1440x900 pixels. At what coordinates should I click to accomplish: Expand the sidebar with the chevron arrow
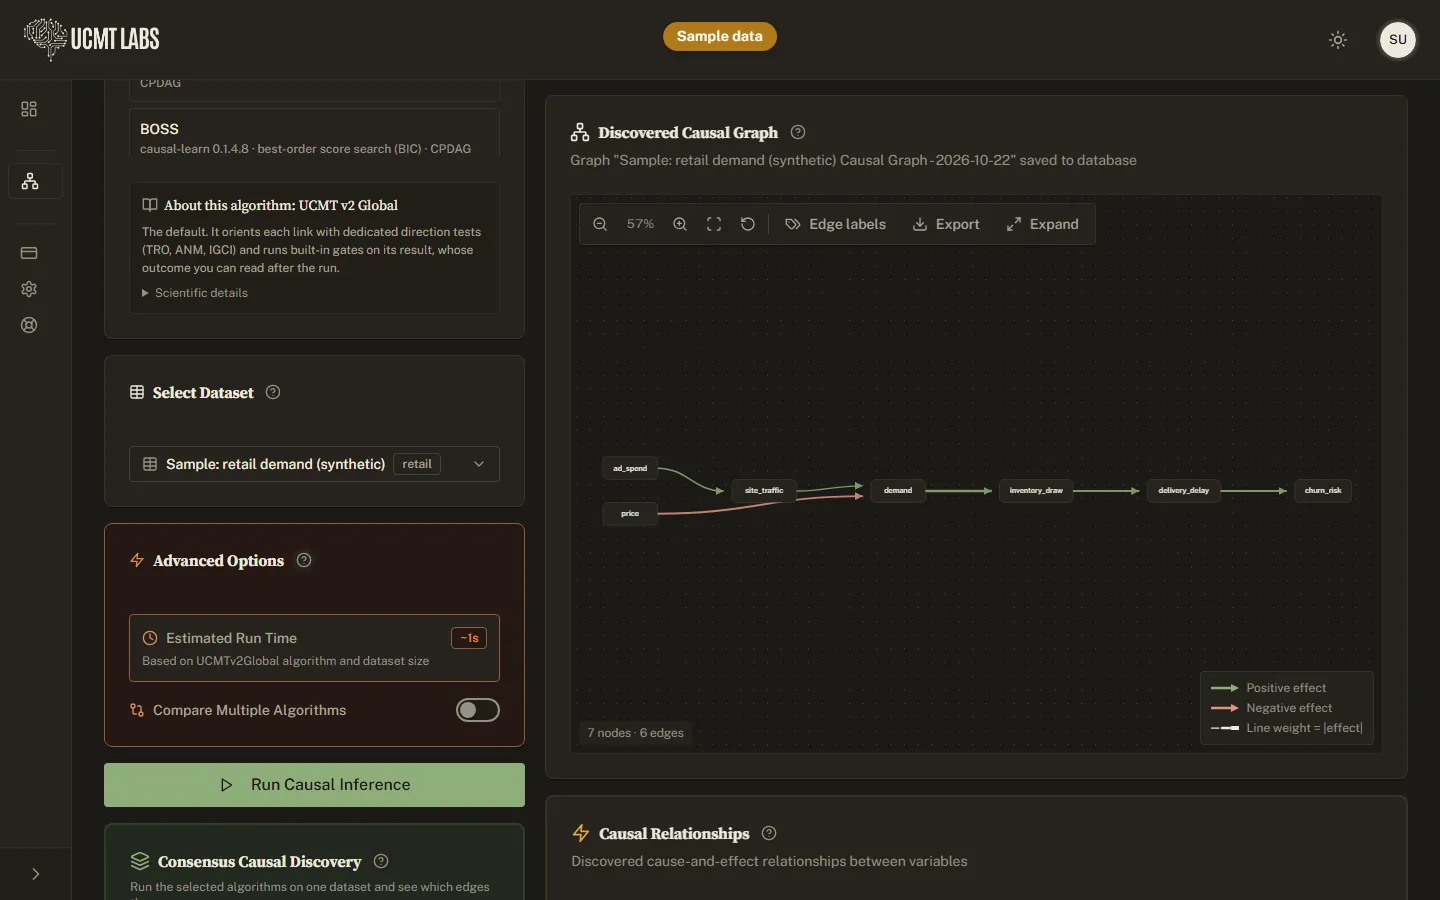[x=36, y=874]
